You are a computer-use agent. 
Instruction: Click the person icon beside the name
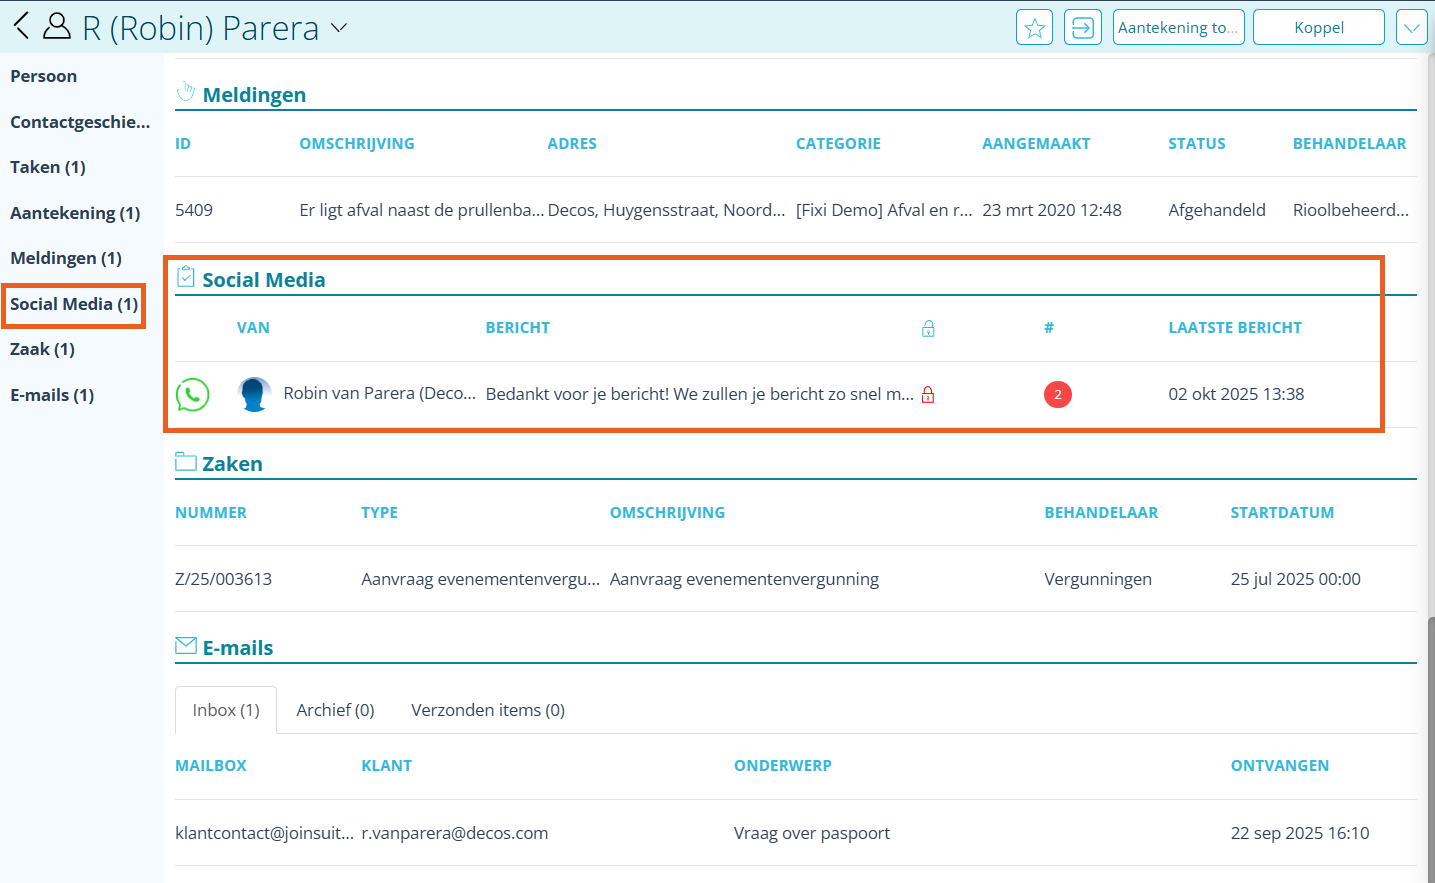click(x=57, y=27)
